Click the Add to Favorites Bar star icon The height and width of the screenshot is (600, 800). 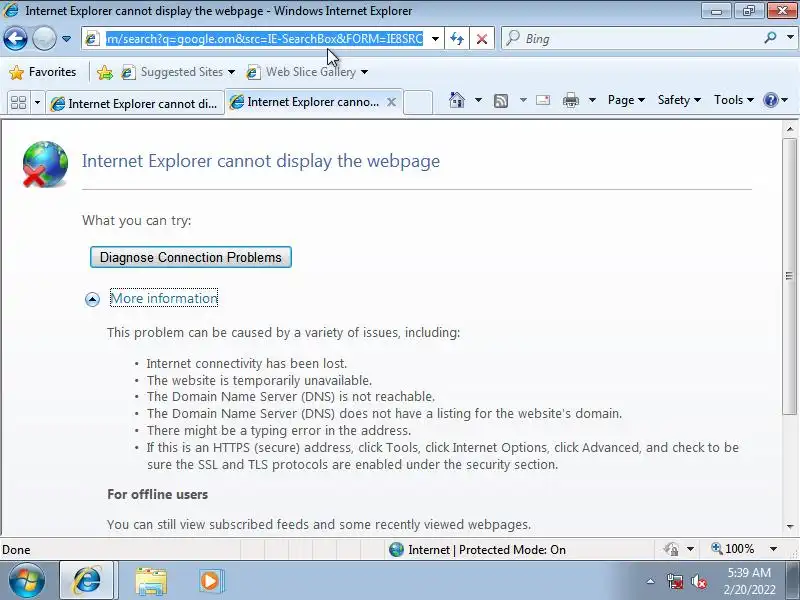105,72
